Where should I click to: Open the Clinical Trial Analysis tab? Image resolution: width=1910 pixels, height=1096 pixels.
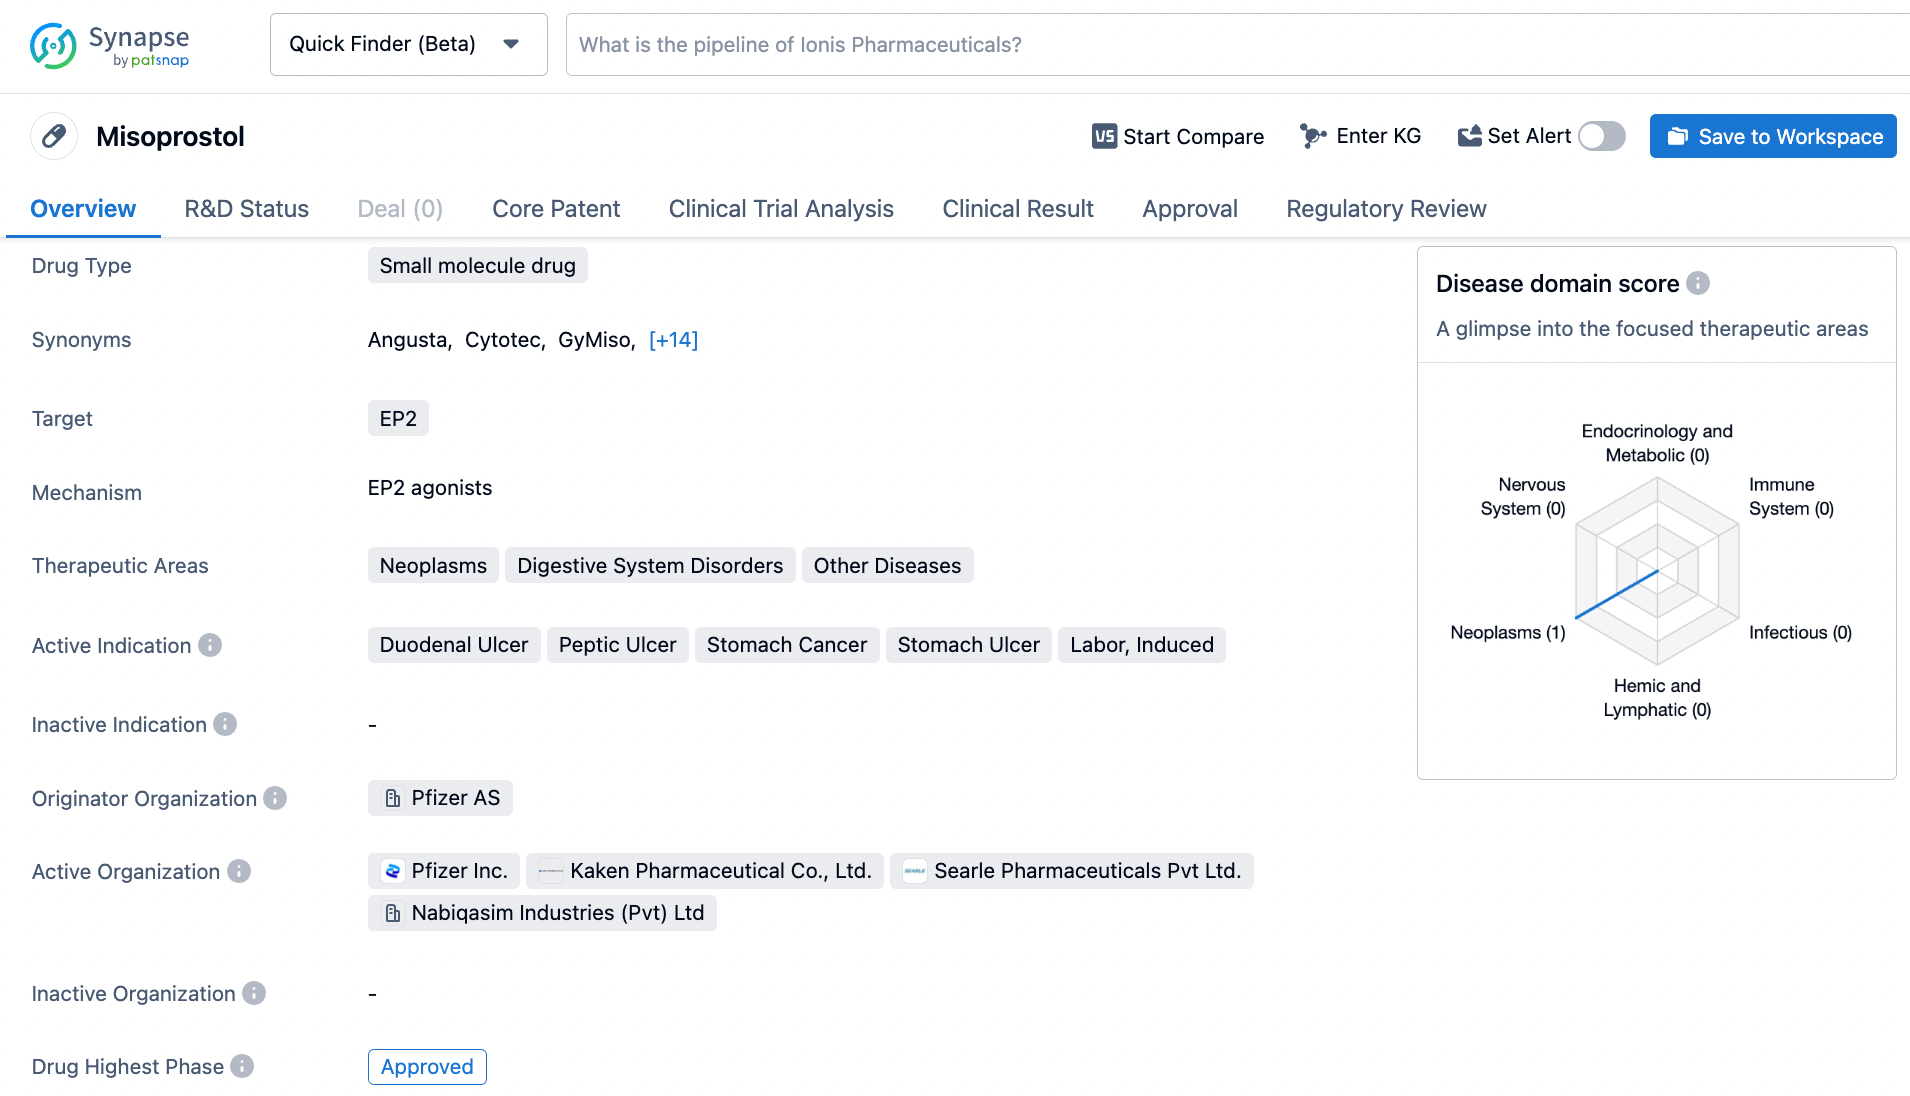pos(780,209)
